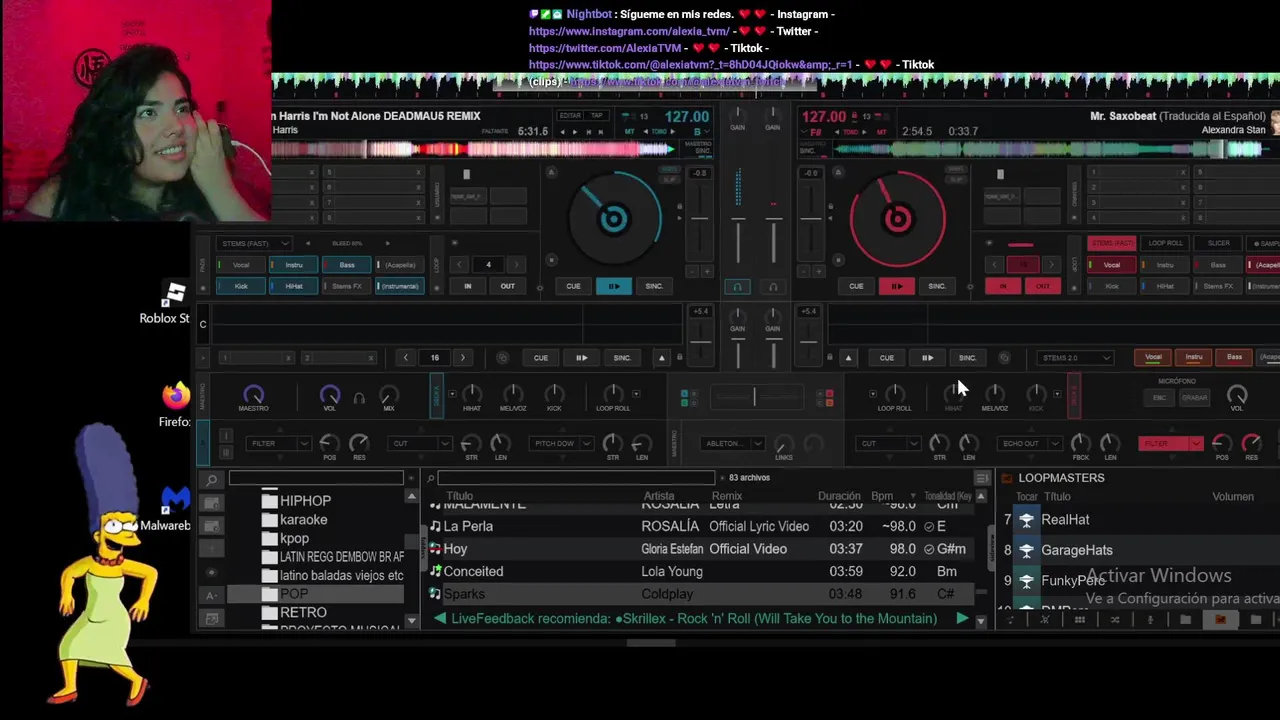
Task: Toggle the right deck Instru stem pad
Action: point(1165,265)
